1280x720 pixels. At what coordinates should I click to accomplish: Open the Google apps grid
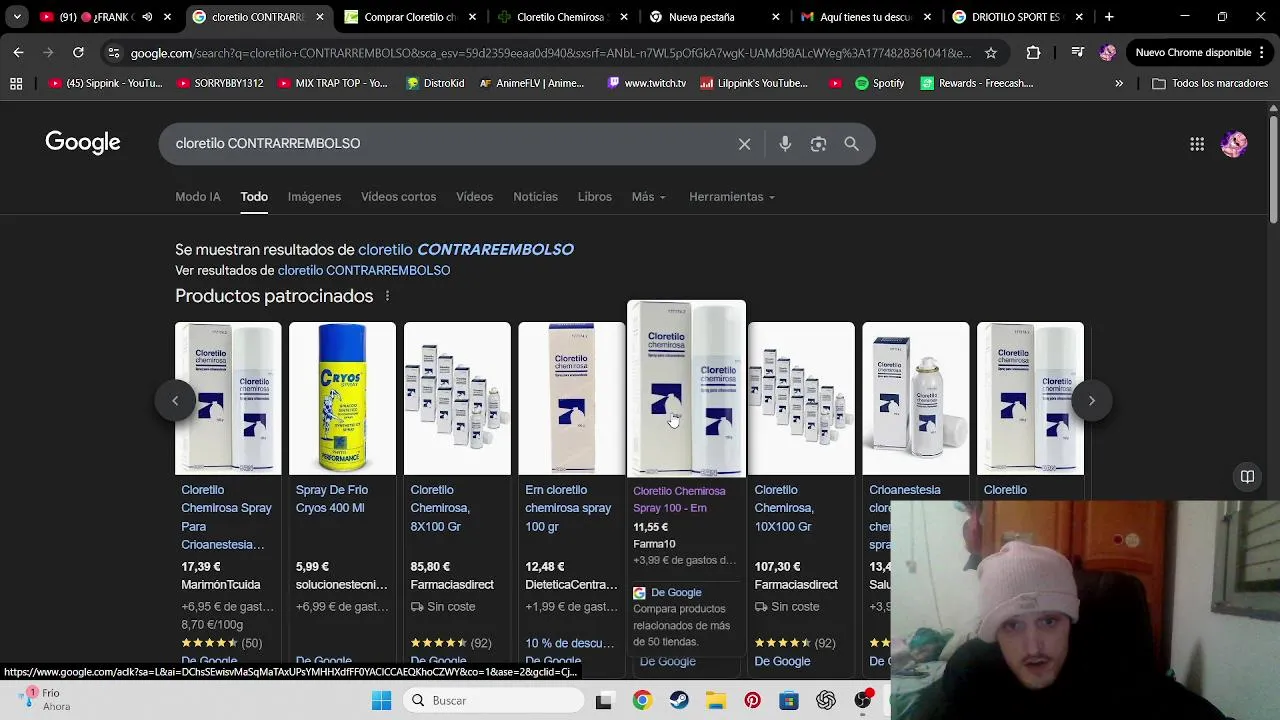pyautogui.click(x=1197, y=144)
